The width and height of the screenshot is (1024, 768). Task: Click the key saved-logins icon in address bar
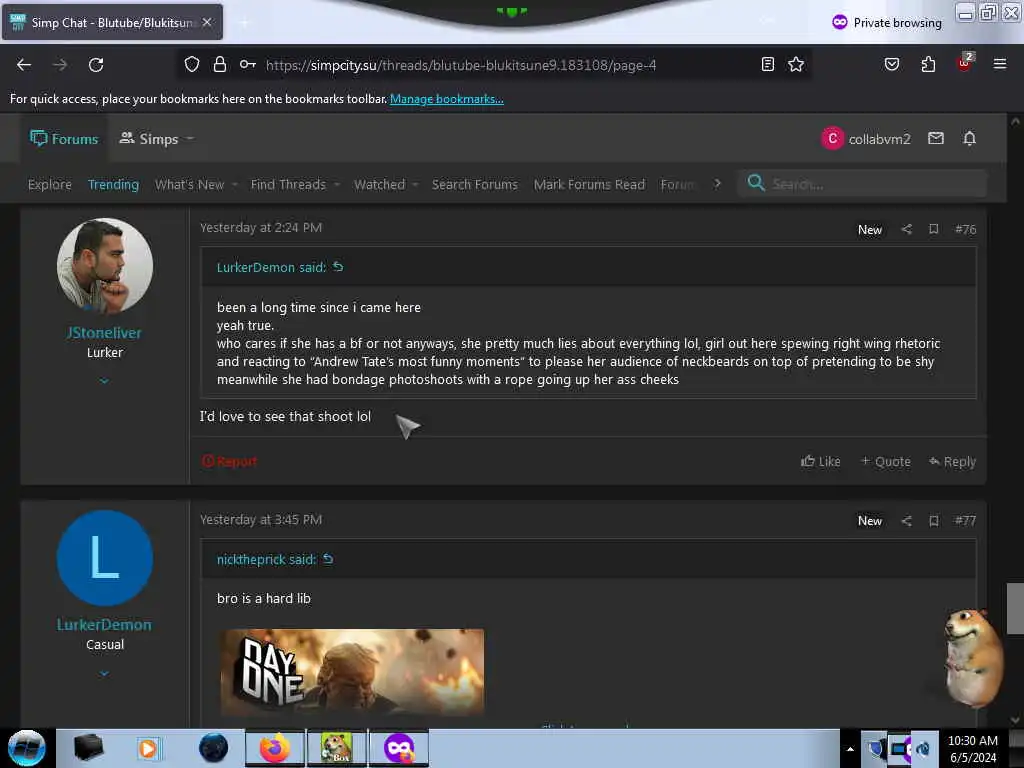point(248,64)
